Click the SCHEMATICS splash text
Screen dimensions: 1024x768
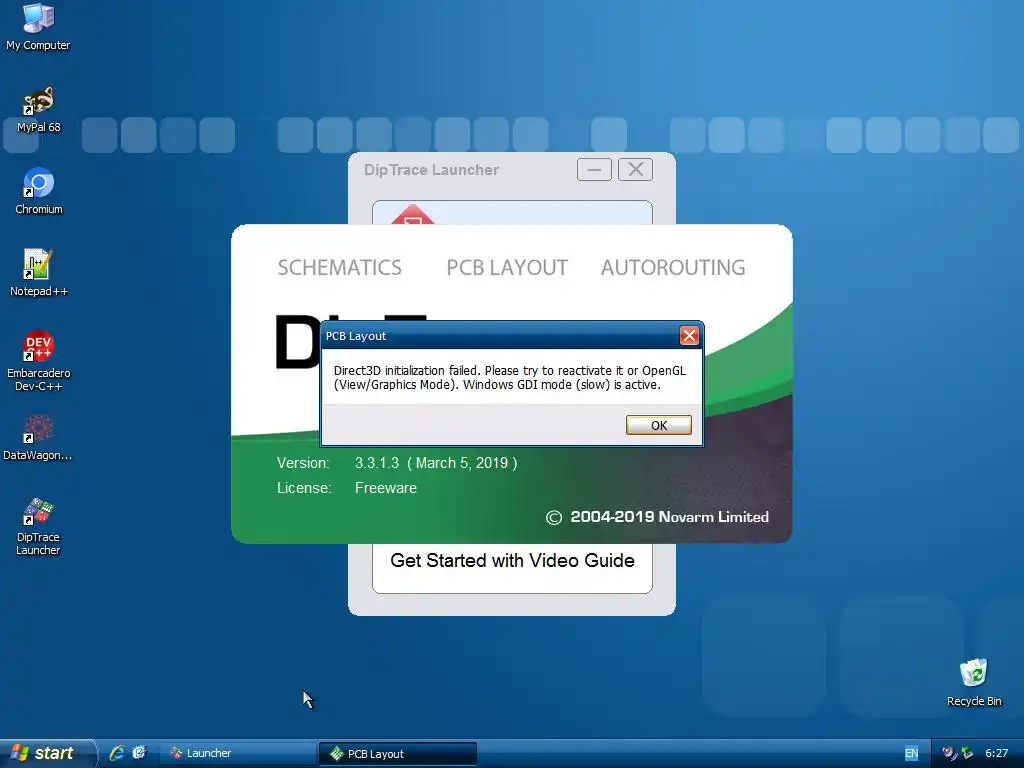[x=340, y=268]
